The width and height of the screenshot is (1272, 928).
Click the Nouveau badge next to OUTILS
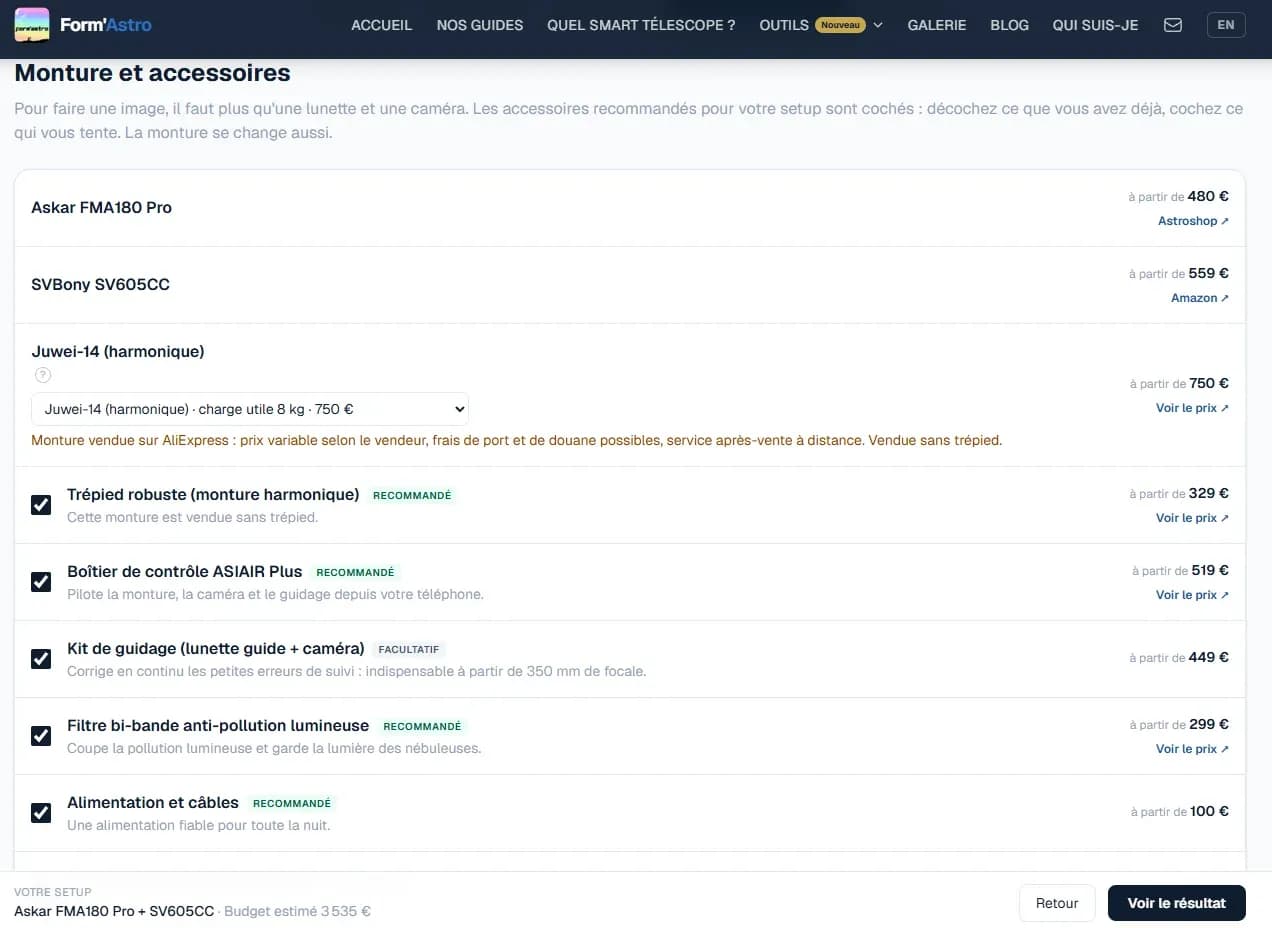pyautogui.click(x=840, y=25)
